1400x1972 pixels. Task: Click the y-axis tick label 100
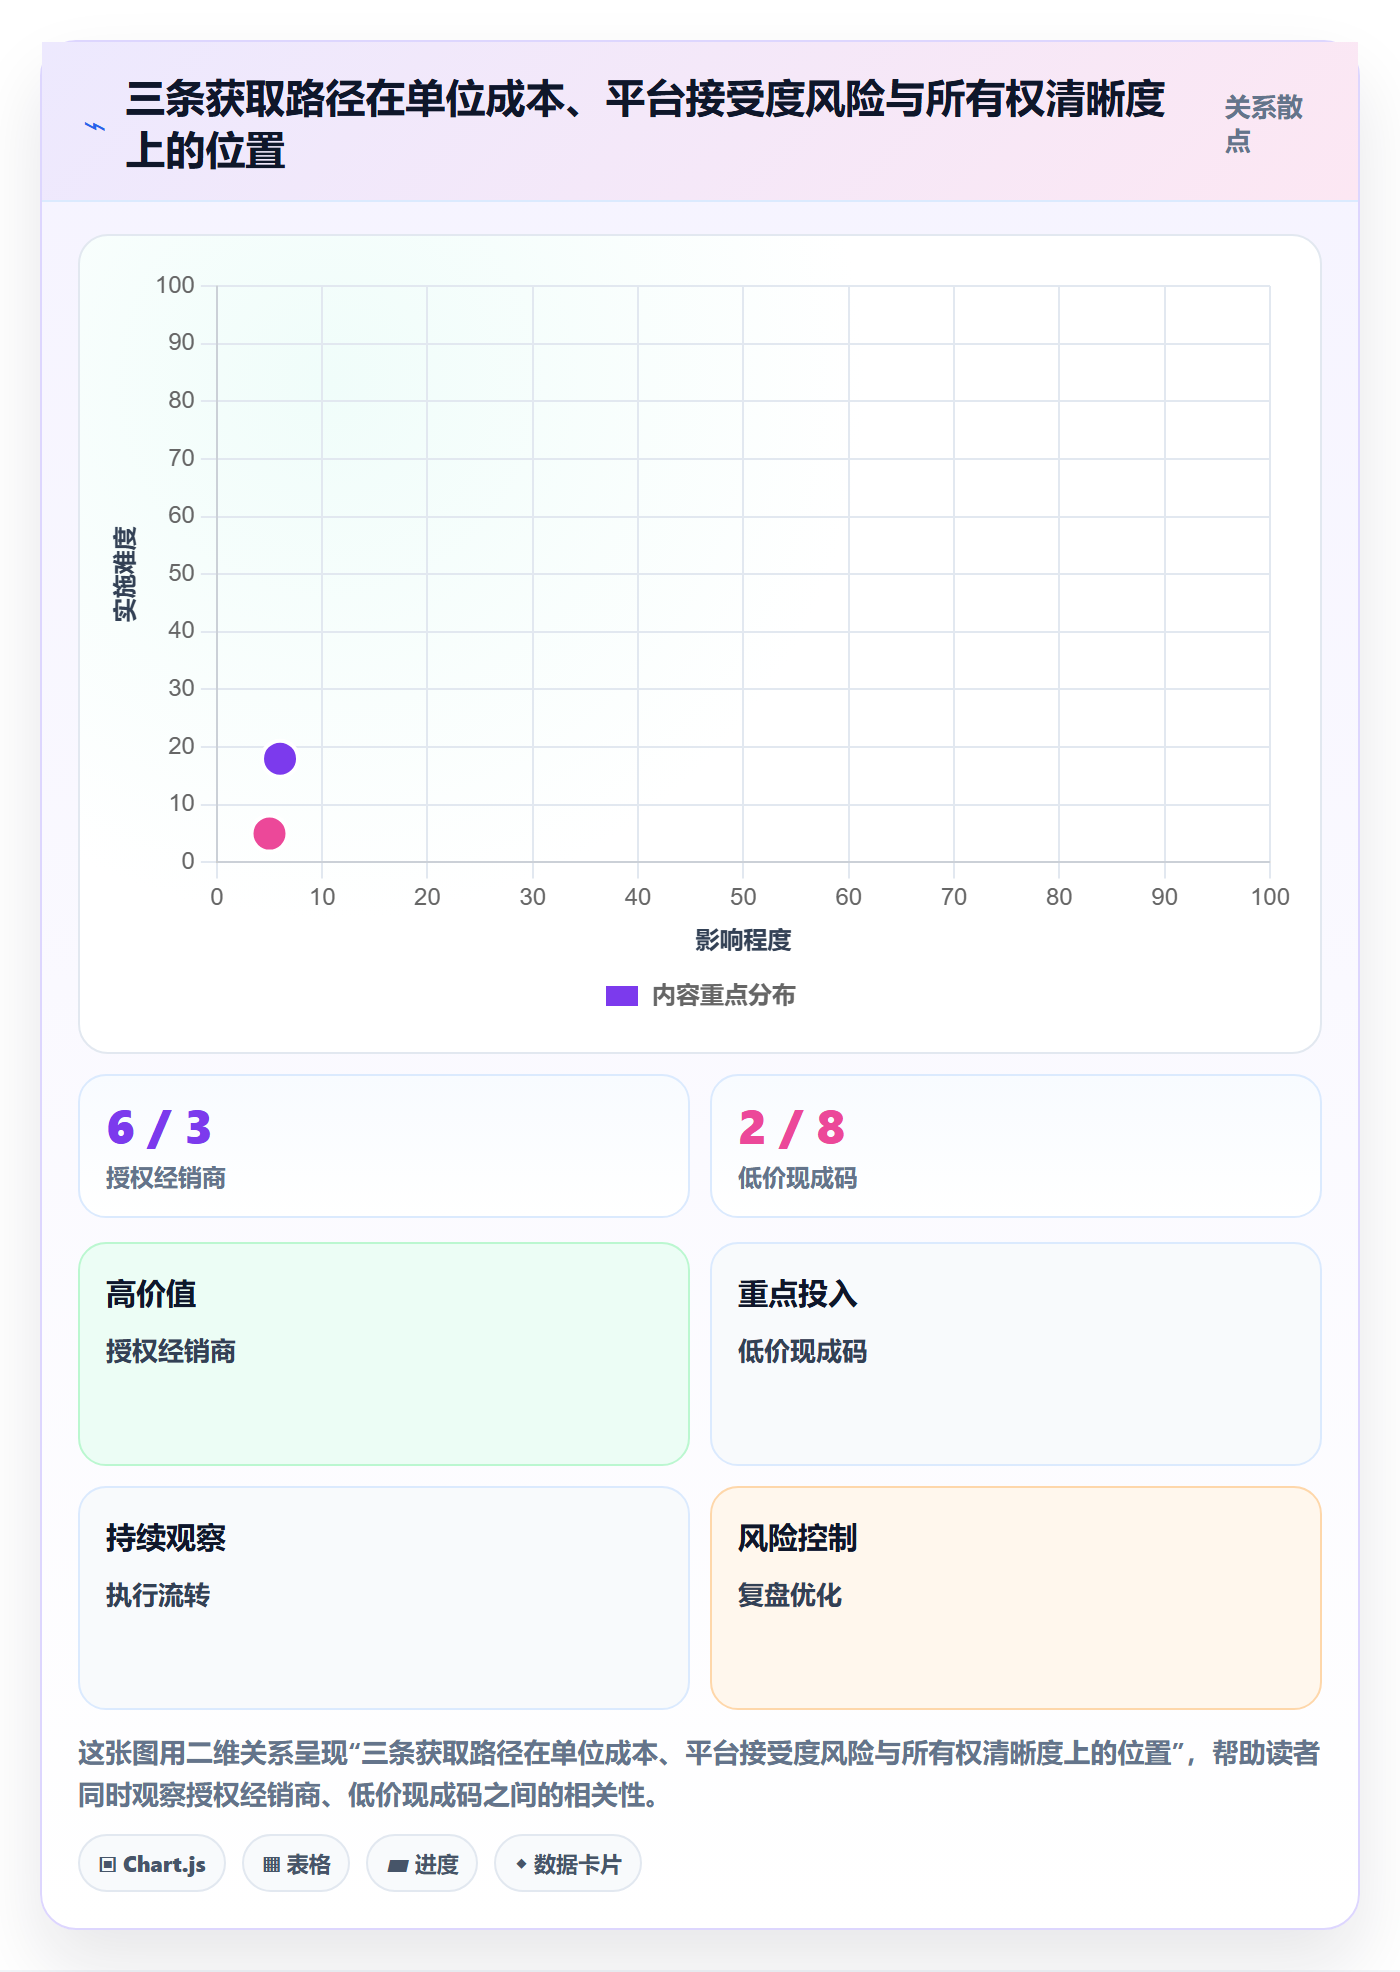coord(175,285)
